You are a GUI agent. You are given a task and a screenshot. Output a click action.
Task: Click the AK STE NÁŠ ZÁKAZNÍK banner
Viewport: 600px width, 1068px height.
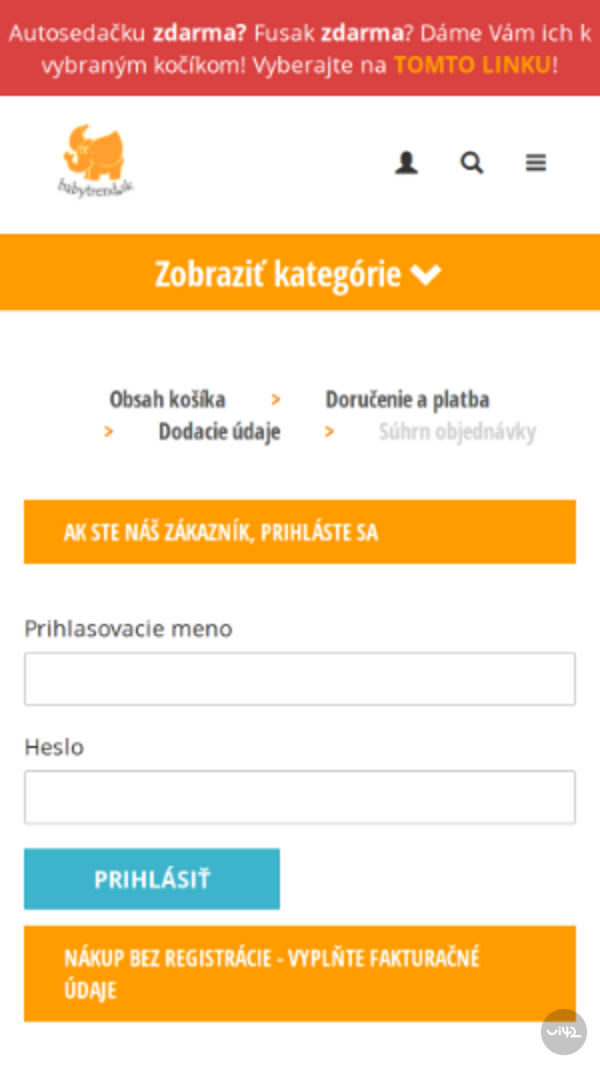300,532
